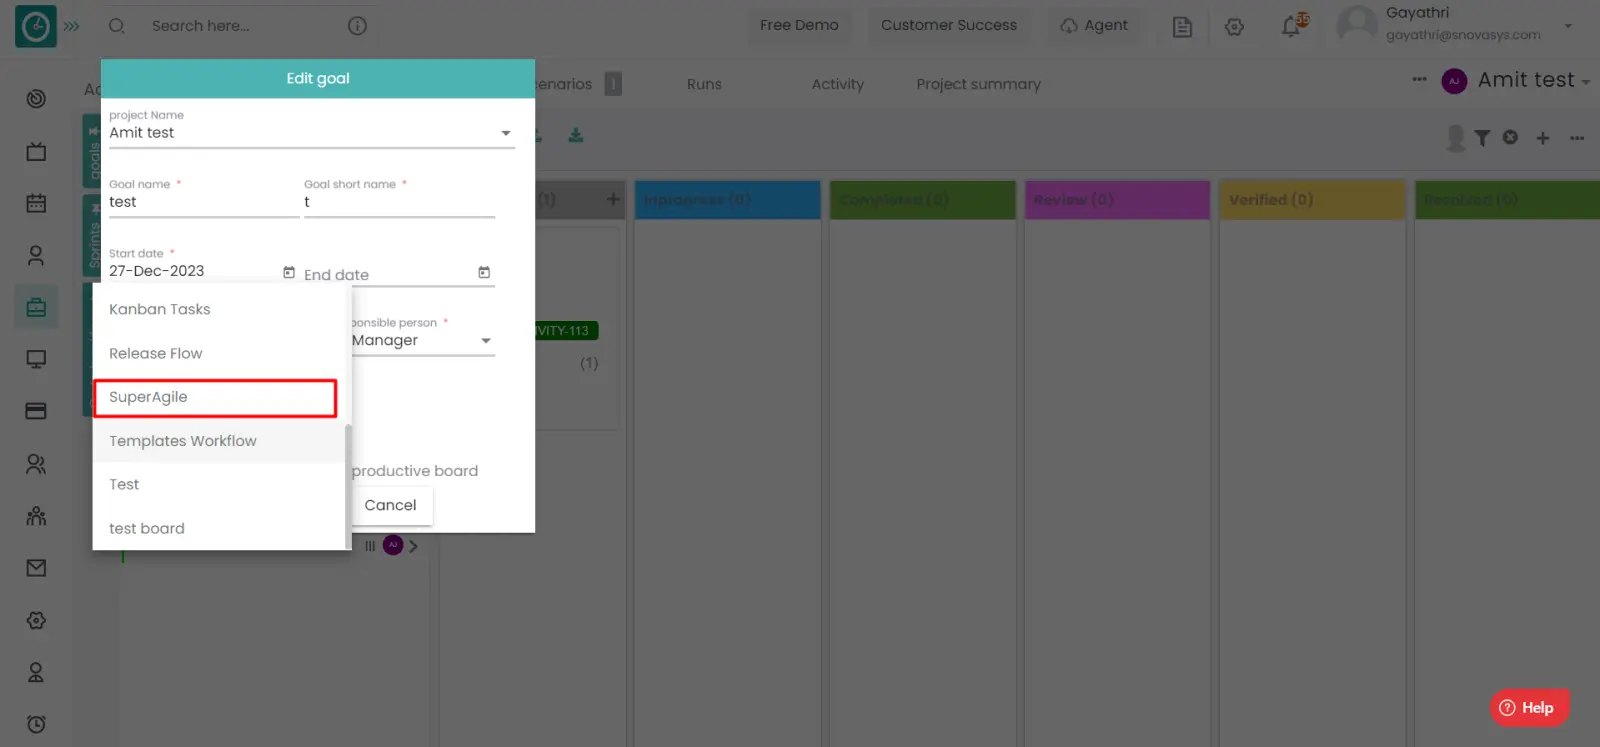Open project Name dropdown showing Amit test

[x=311, y=132]
